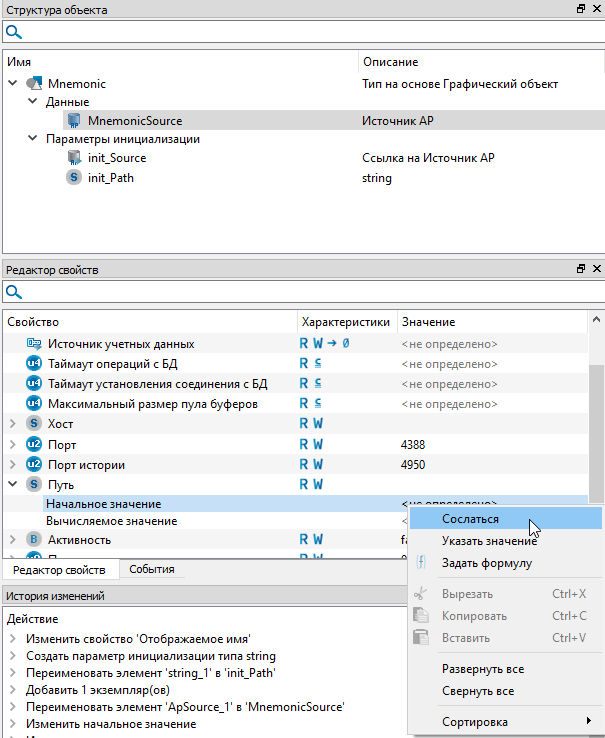This screenshot has height=738, width=605.
Task: Click the MnemonicSource item icon
Action: [x=74, y=121]
